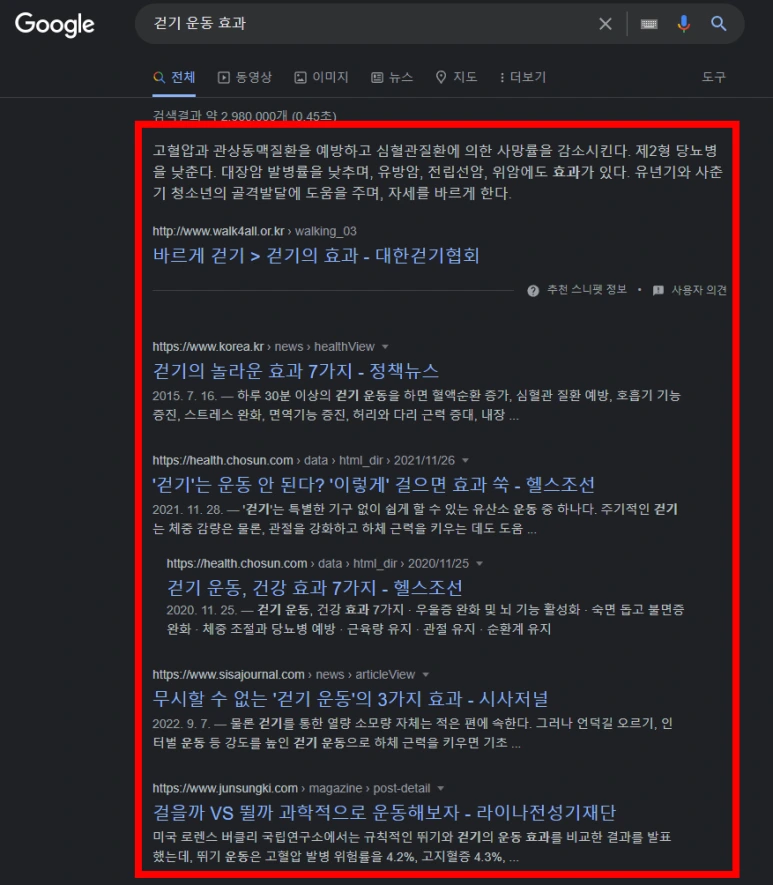Switch to the 지도 tab
773x885 pixels.
point(456,77)
